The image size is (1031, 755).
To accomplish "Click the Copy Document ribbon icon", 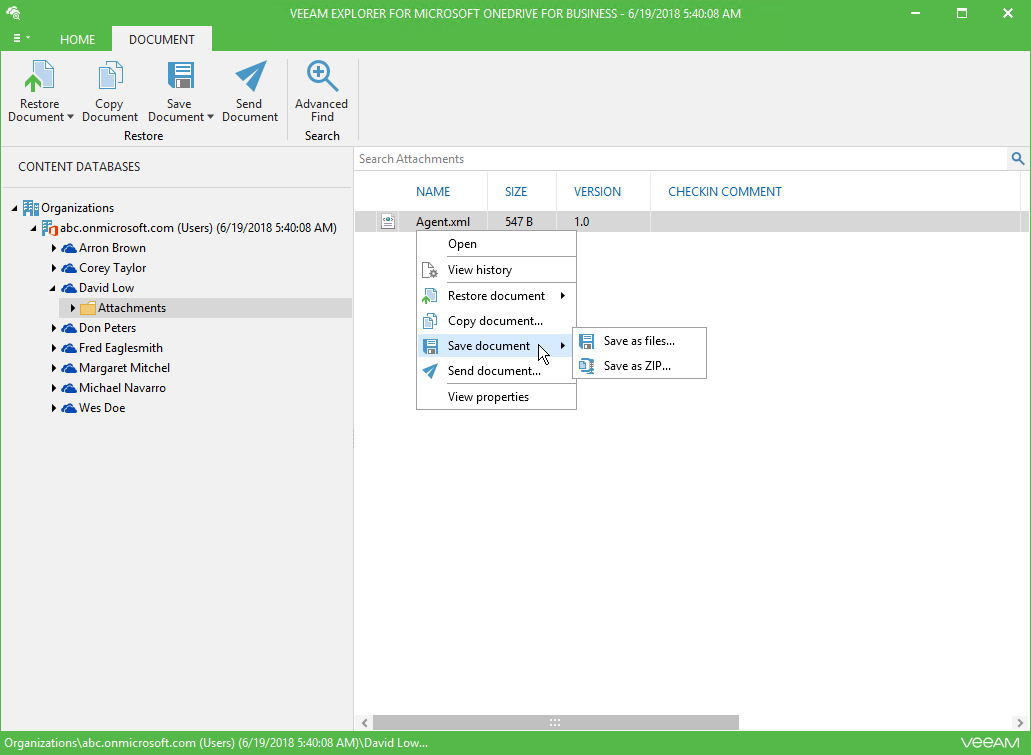I will [x=110, y=76].
